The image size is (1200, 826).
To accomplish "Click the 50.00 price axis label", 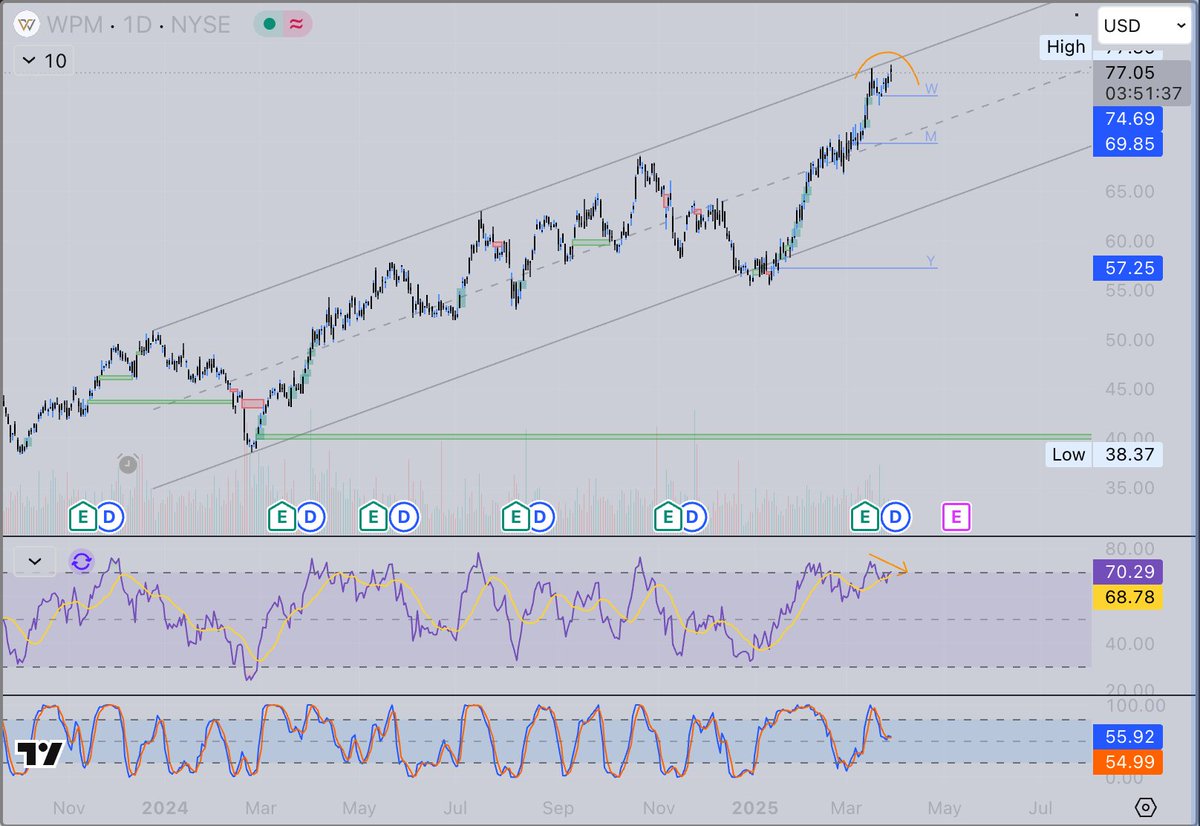I will click(1129, 340).
